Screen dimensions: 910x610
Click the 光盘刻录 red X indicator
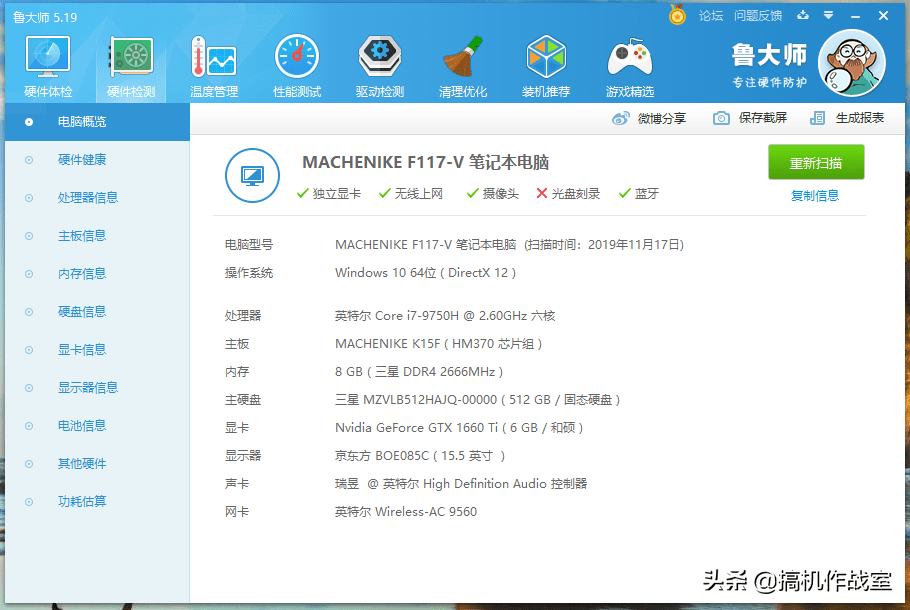click(x=568, y=193)
